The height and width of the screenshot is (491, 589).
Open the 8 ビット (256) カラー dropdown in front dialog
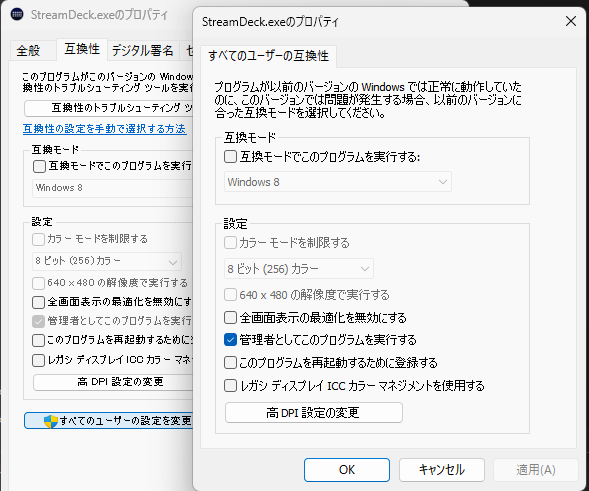click(299, 269)
